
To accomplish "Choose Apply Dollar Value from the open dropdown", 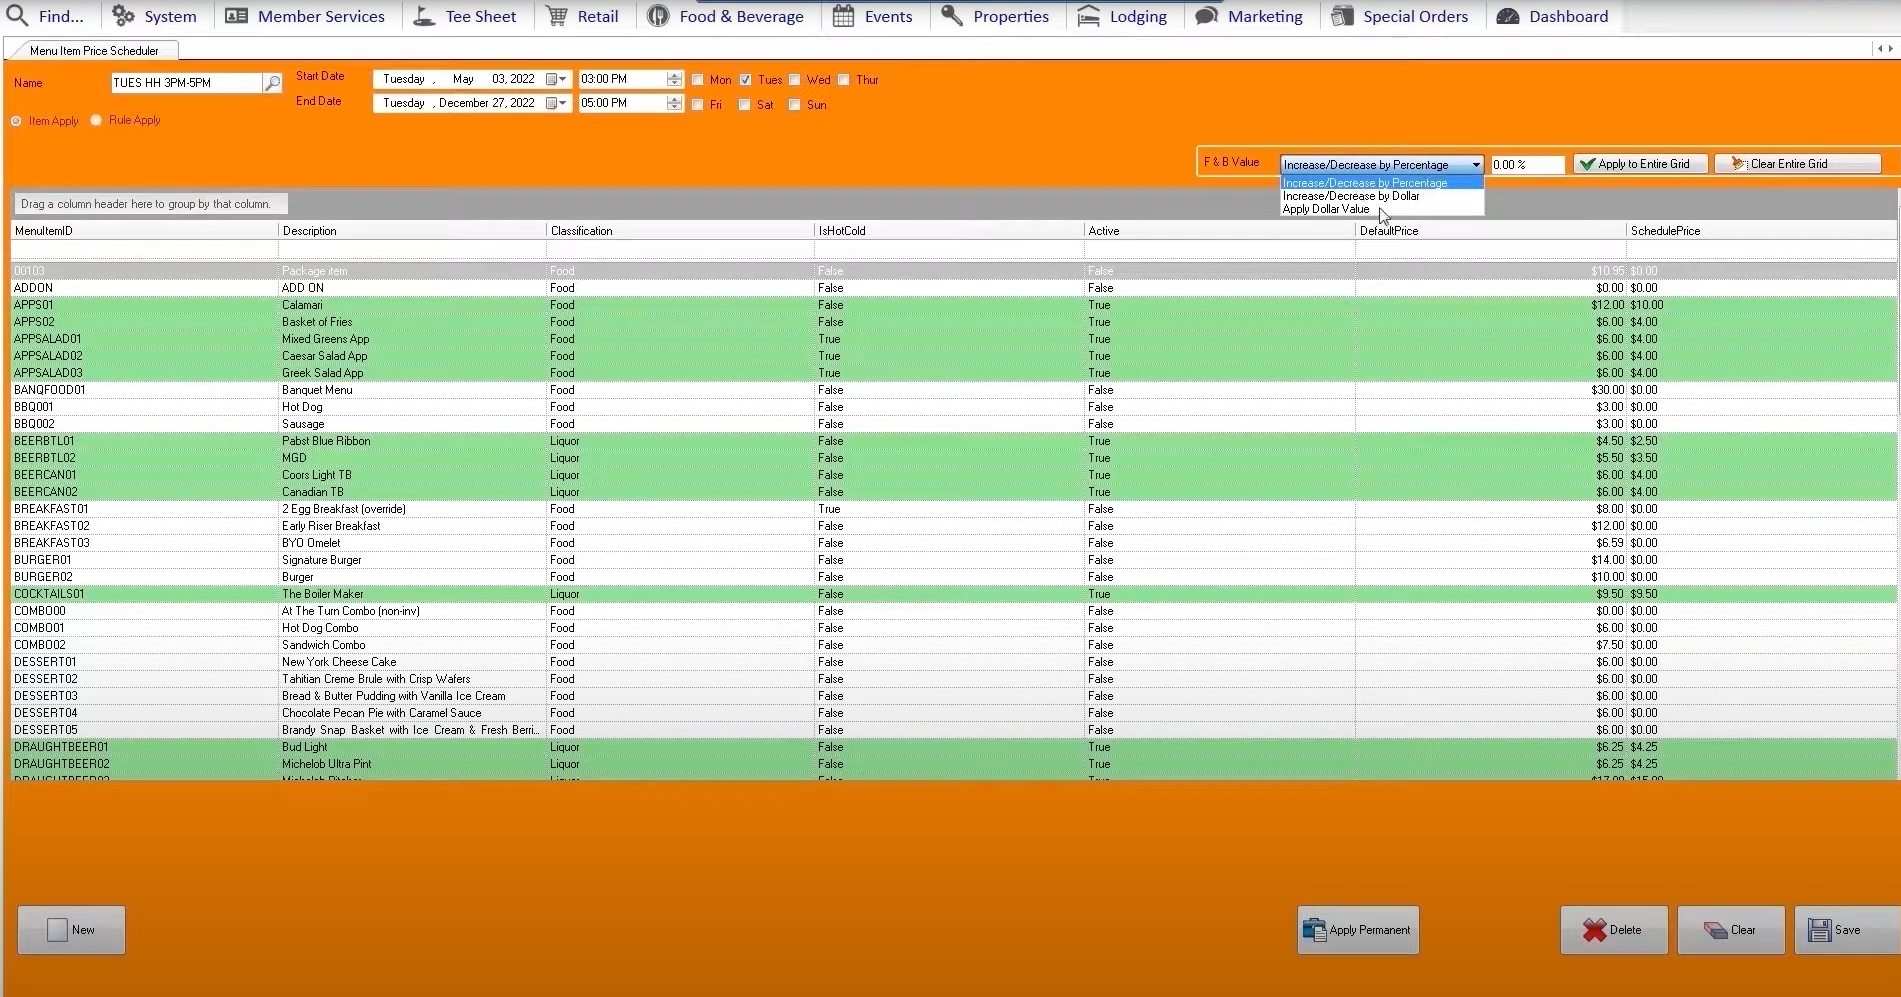I will (1326, 209).
